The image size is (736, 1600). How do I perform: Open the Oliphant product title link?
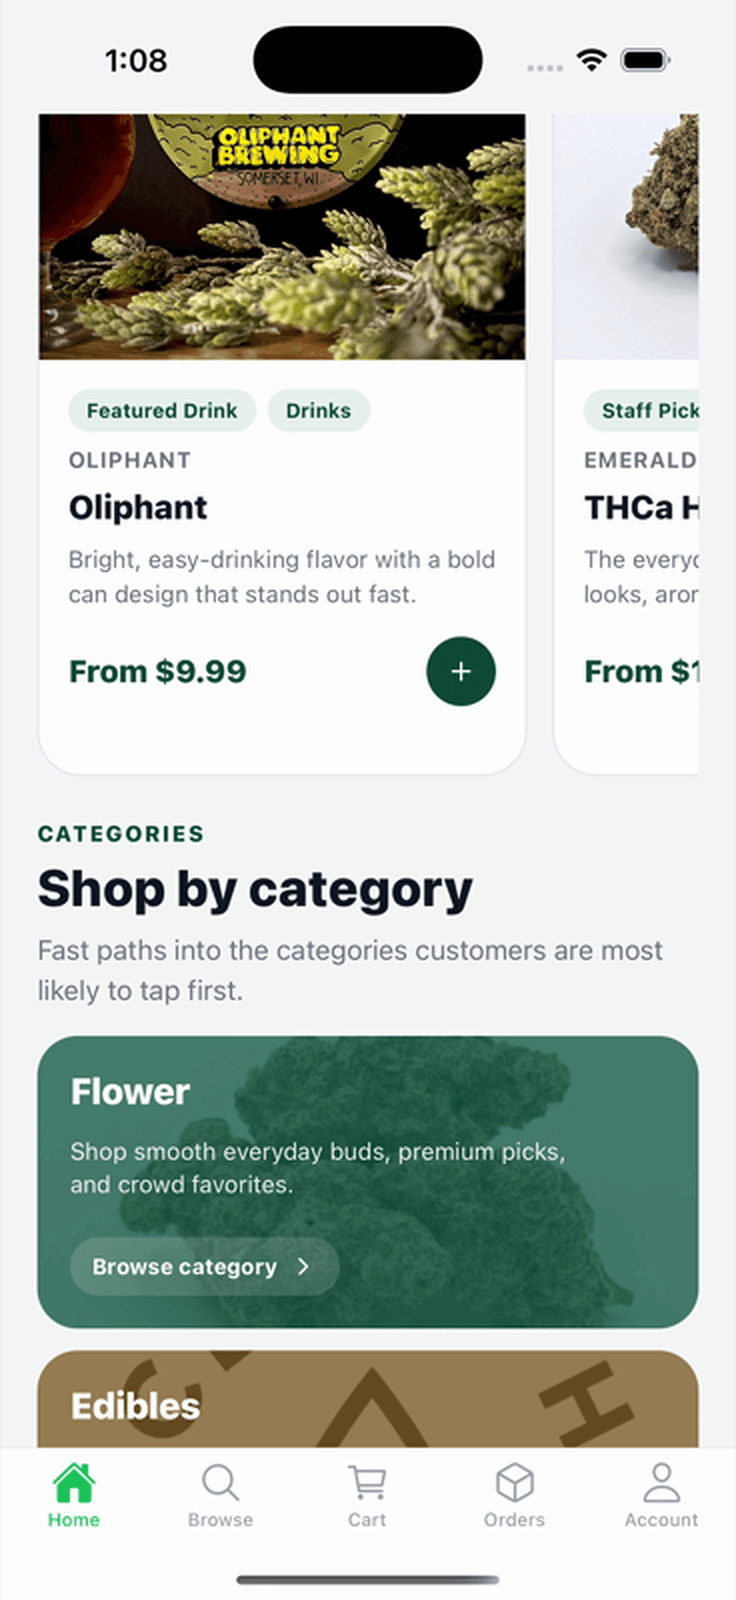[x=138, y=507]
